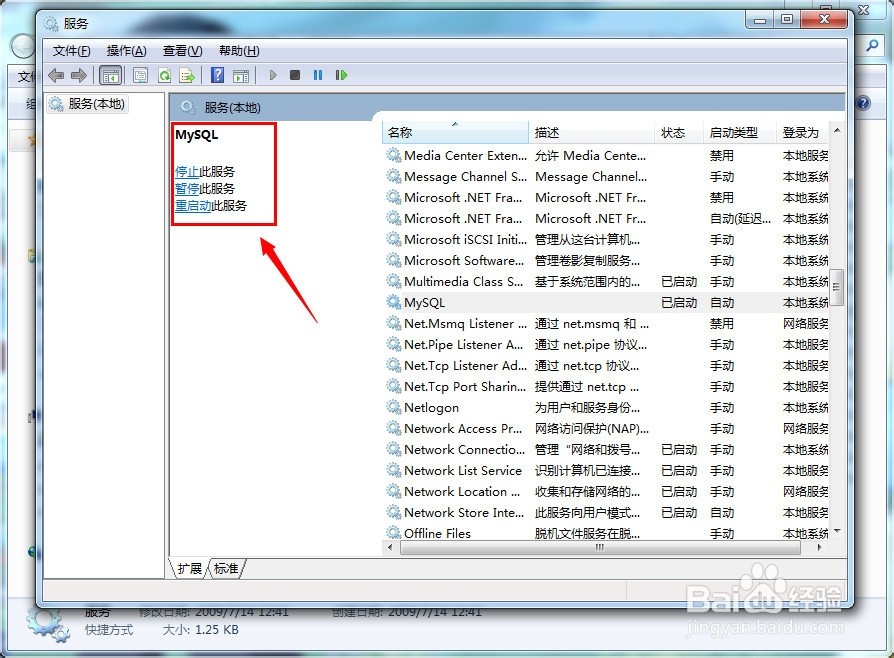Click the 网络访问保护(NAP)... description text
Screen dimensions: 894x658
pos(592,429)
